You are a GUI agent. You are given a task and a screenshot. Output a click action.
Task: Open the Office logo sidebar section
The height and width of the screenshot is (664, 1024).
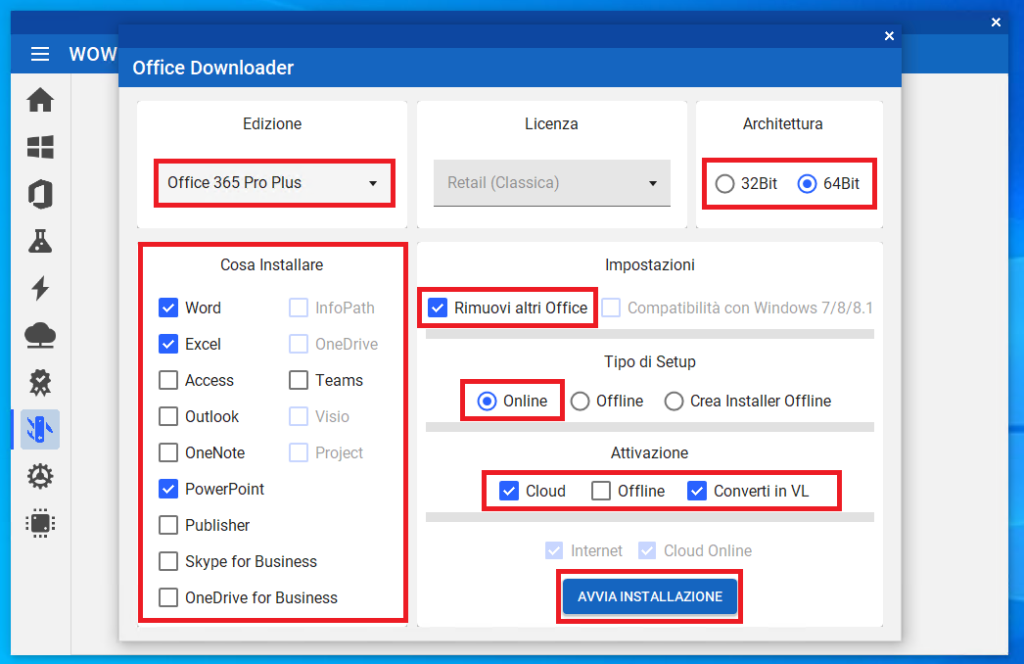point(40,194)
